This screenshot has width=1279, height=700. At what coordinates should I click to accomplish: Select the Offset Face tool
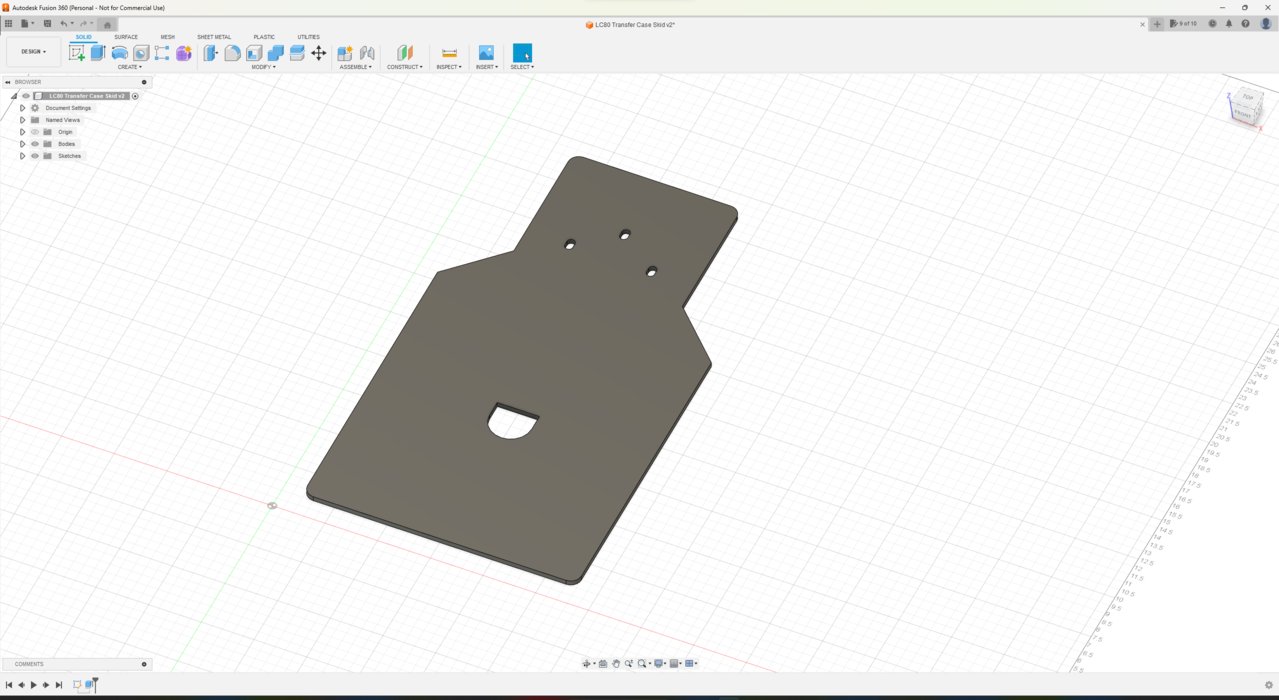pyautogui.click(x=297, y=53)
